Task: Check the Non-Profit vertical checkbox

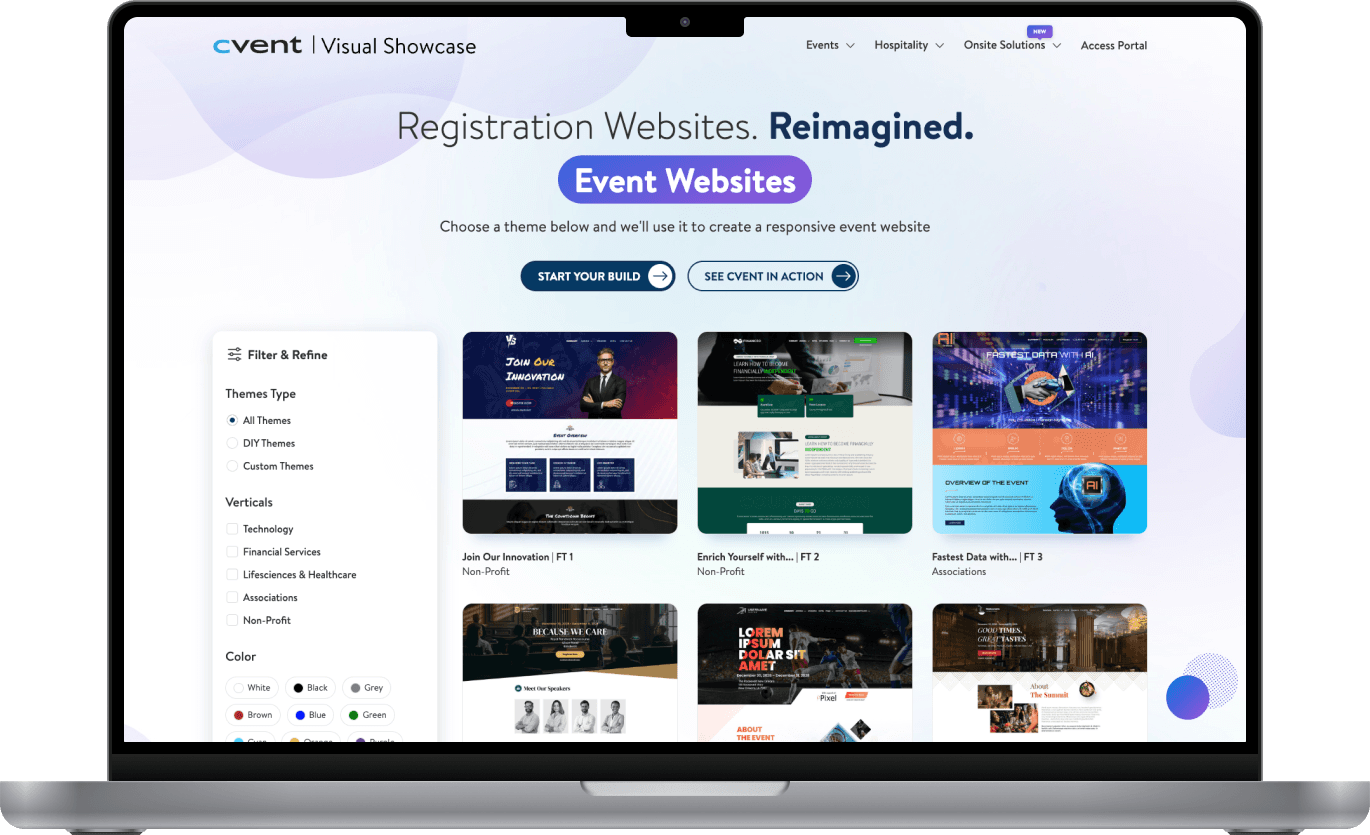Action: (x=232, y=621)
